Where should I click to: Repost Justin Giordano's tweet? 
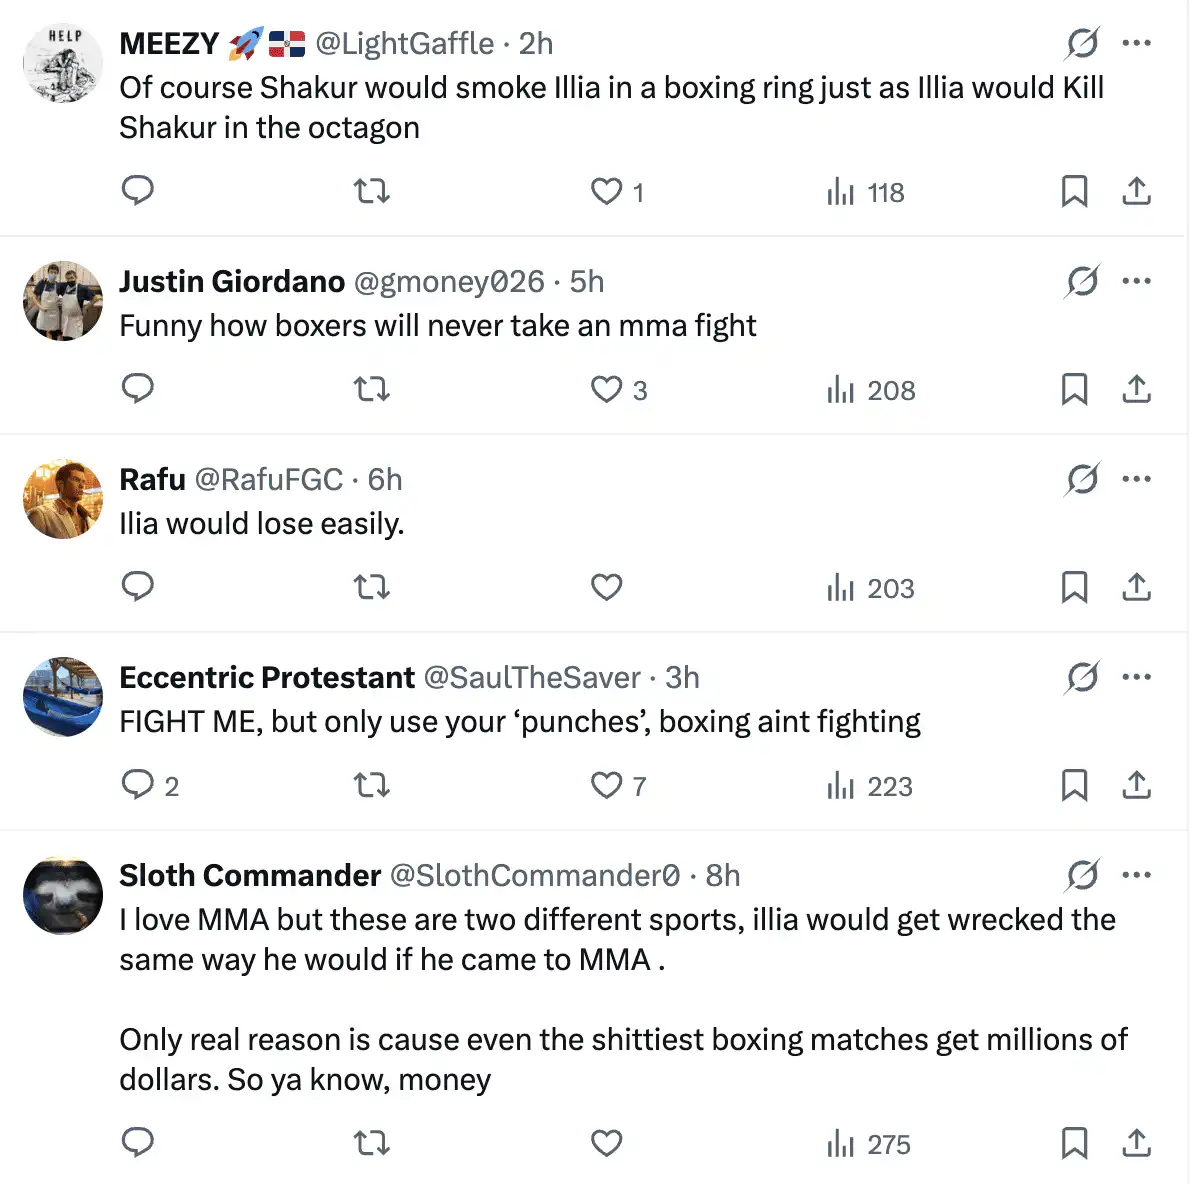(x=372, y=388)
